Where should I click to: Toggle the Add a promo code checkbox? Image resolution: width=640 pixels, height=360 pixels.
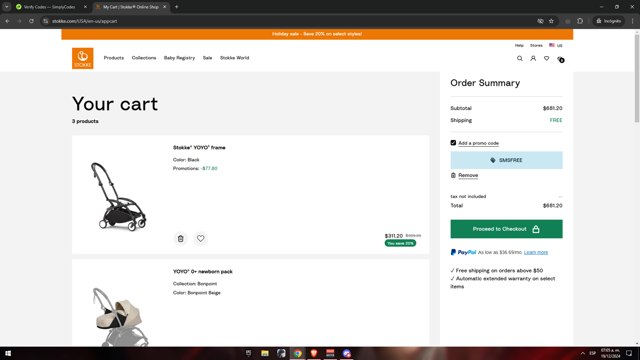[x=453, y=143]
